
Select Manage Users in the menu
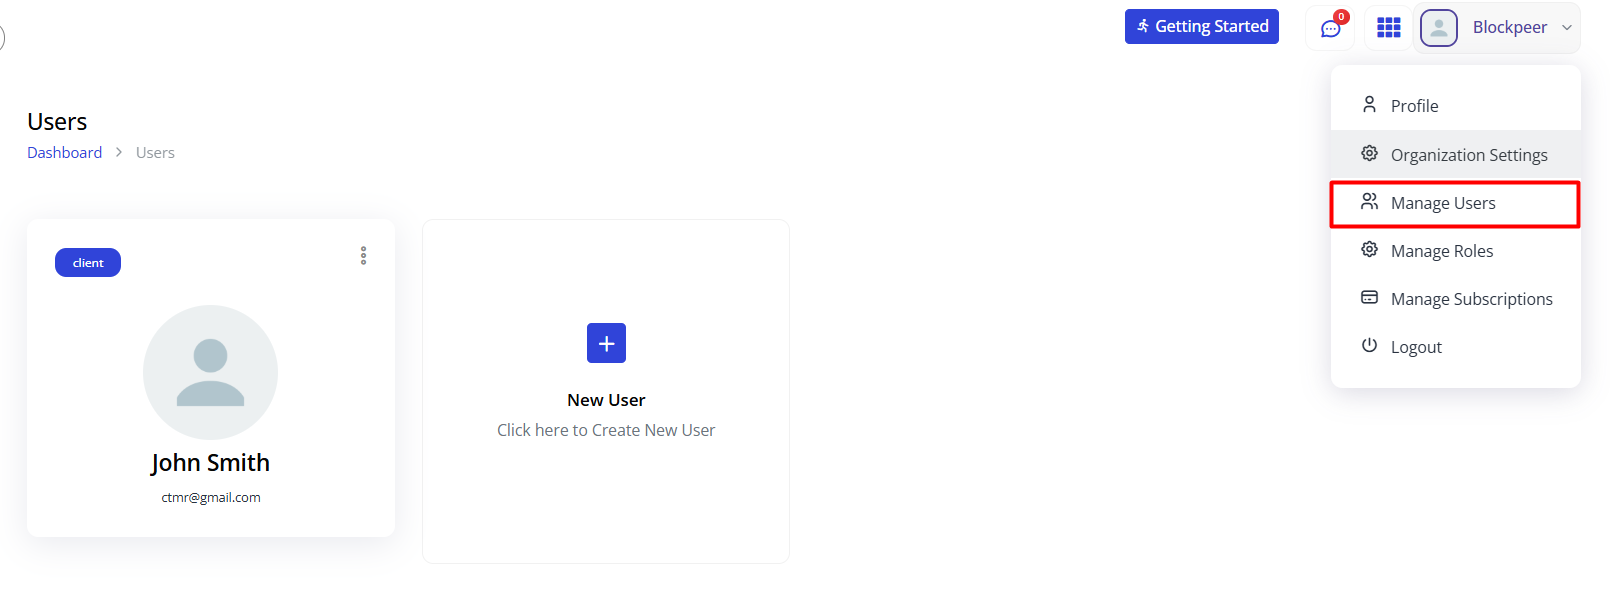pyautogui.click(x=1442, y=203)
